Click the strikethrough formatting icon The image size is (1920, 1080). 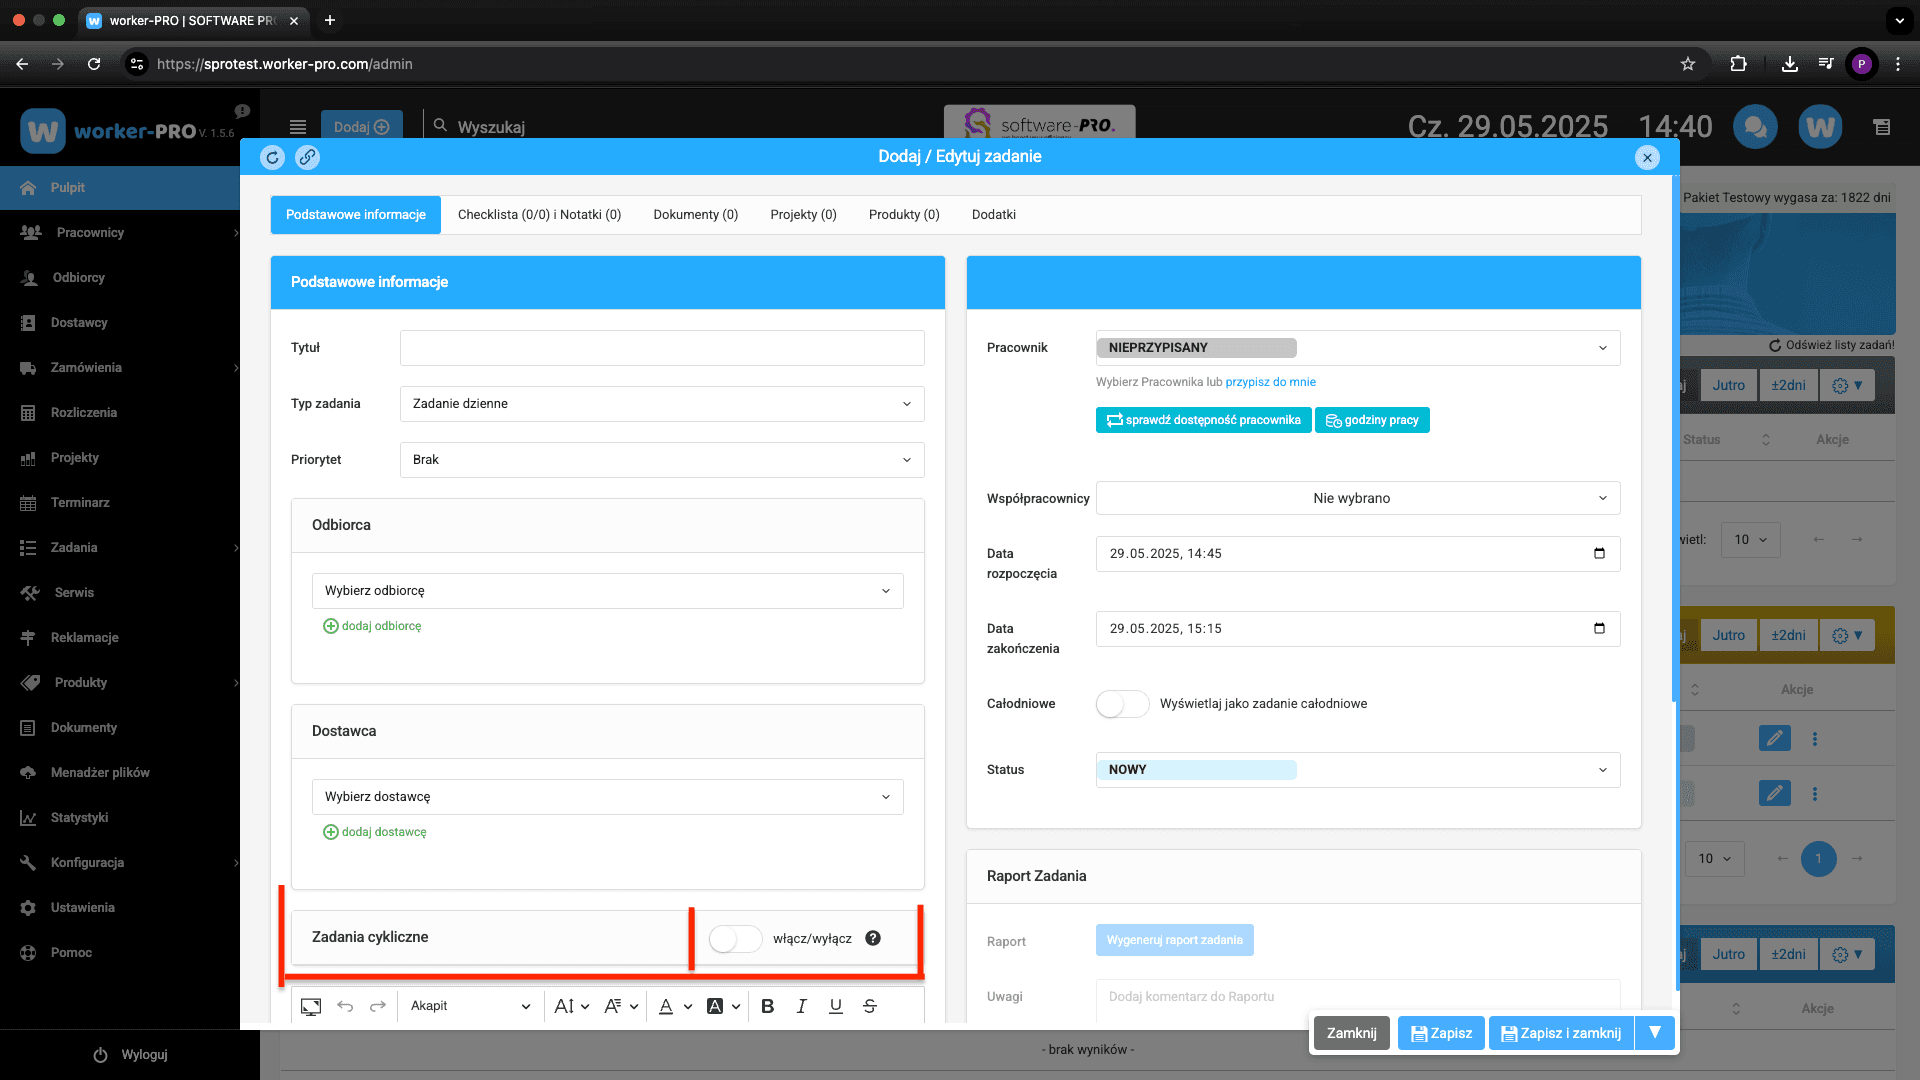click(x=870, y=1006)
